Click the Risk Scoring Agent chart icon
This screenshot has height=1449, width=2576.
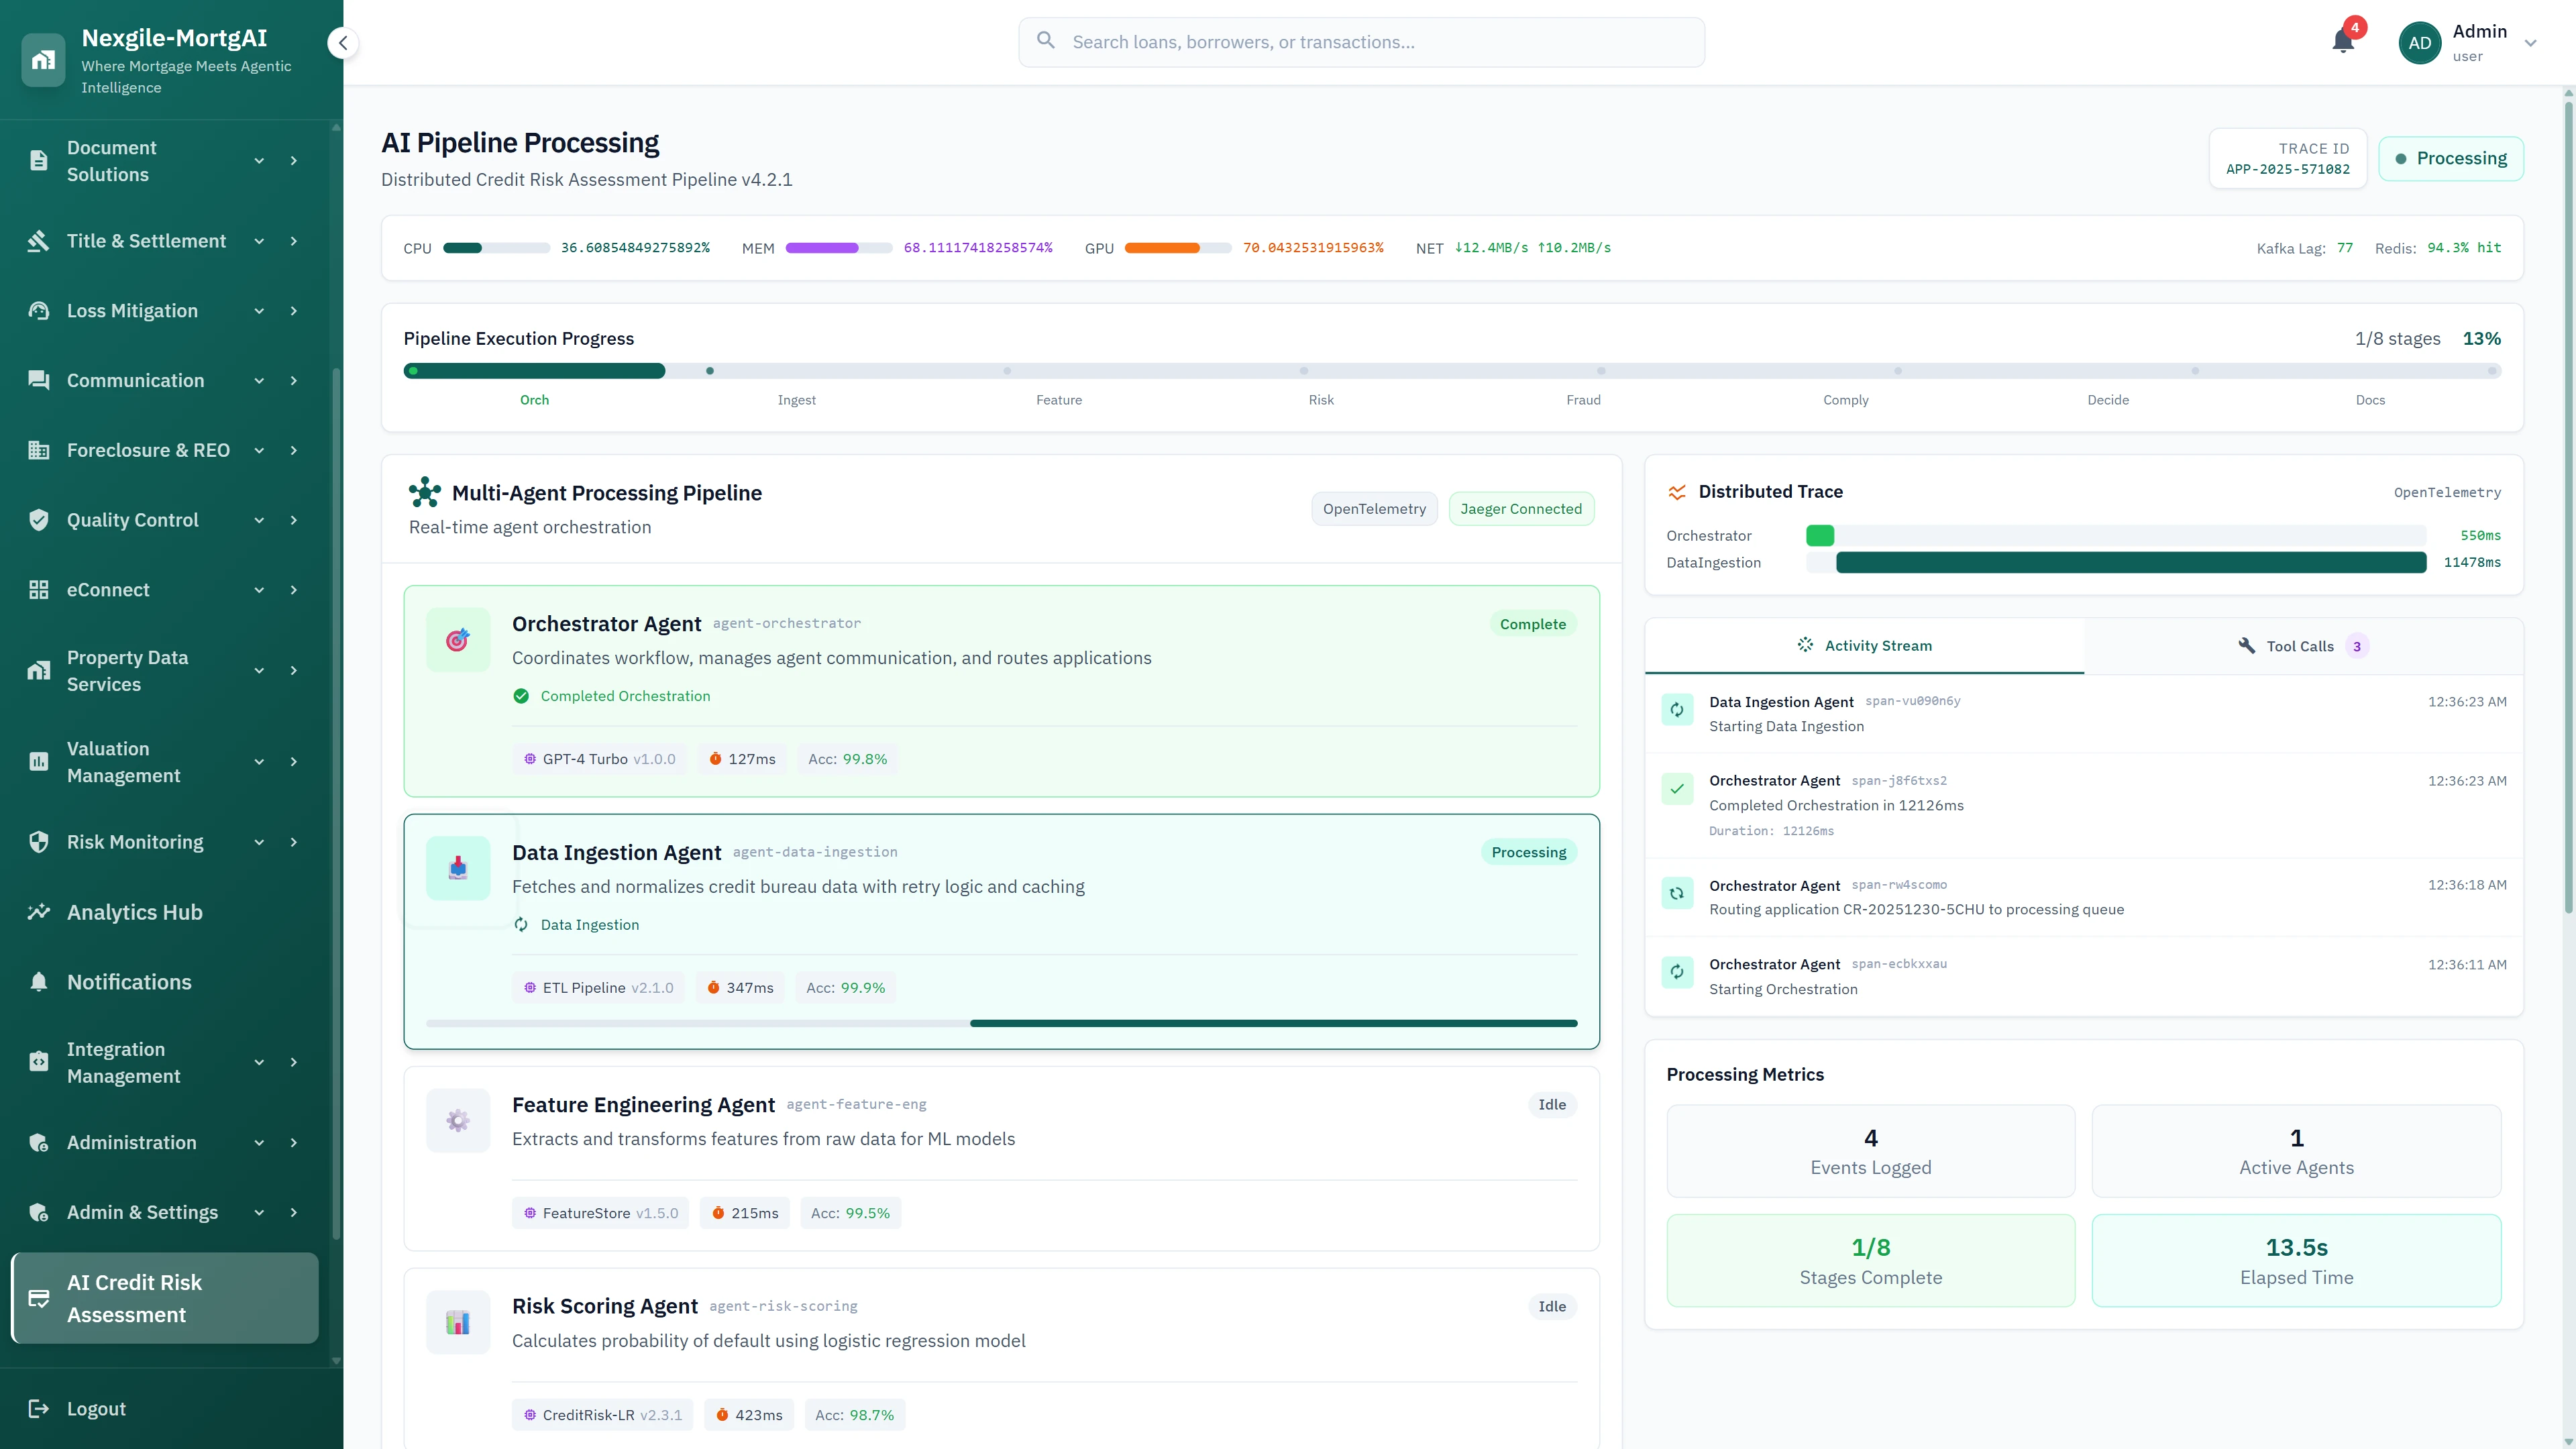pos(458,1322)
